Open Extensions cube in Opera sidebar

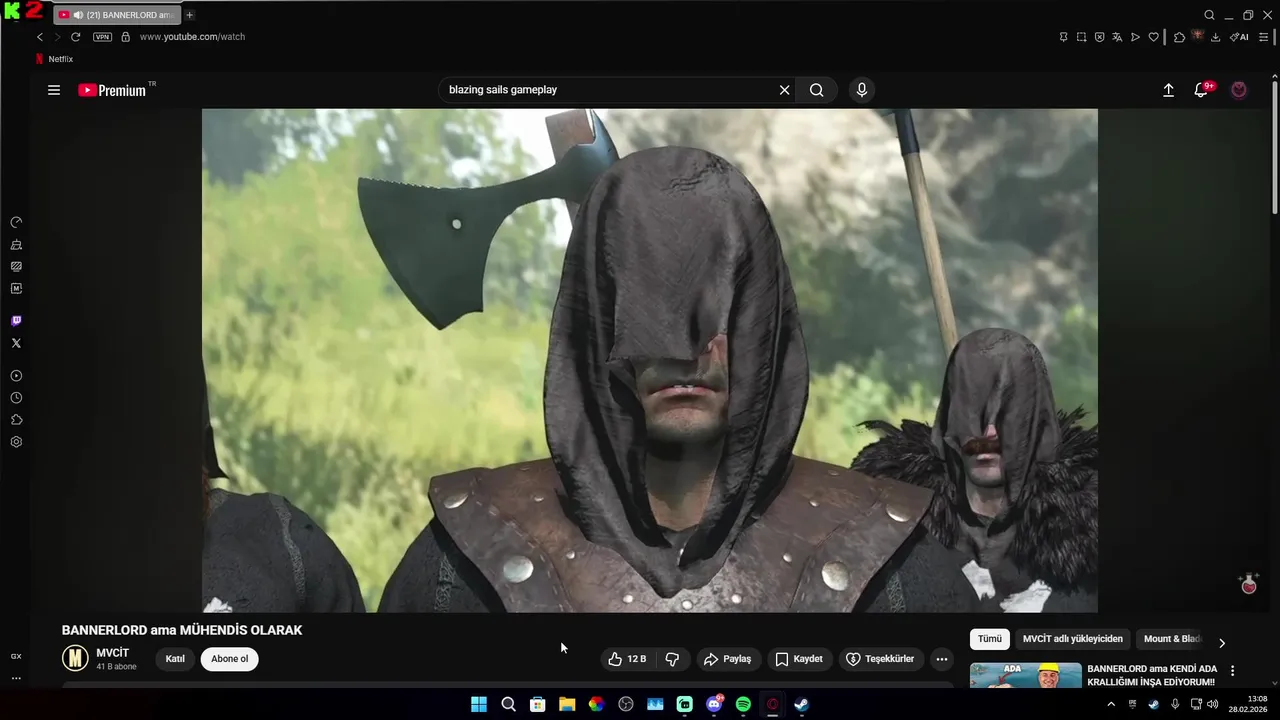point(16,420)
